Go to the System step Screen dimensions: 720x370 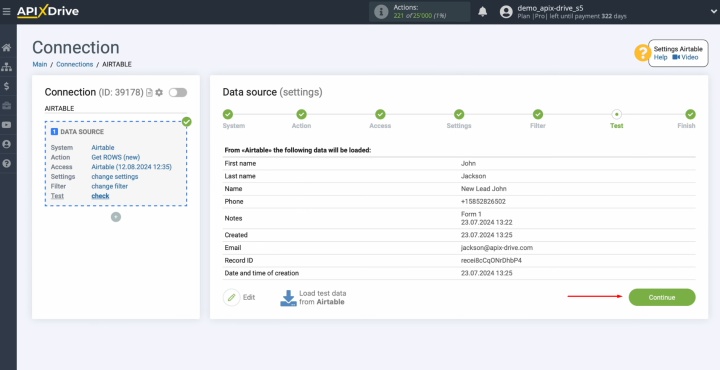tap(228, 114)
